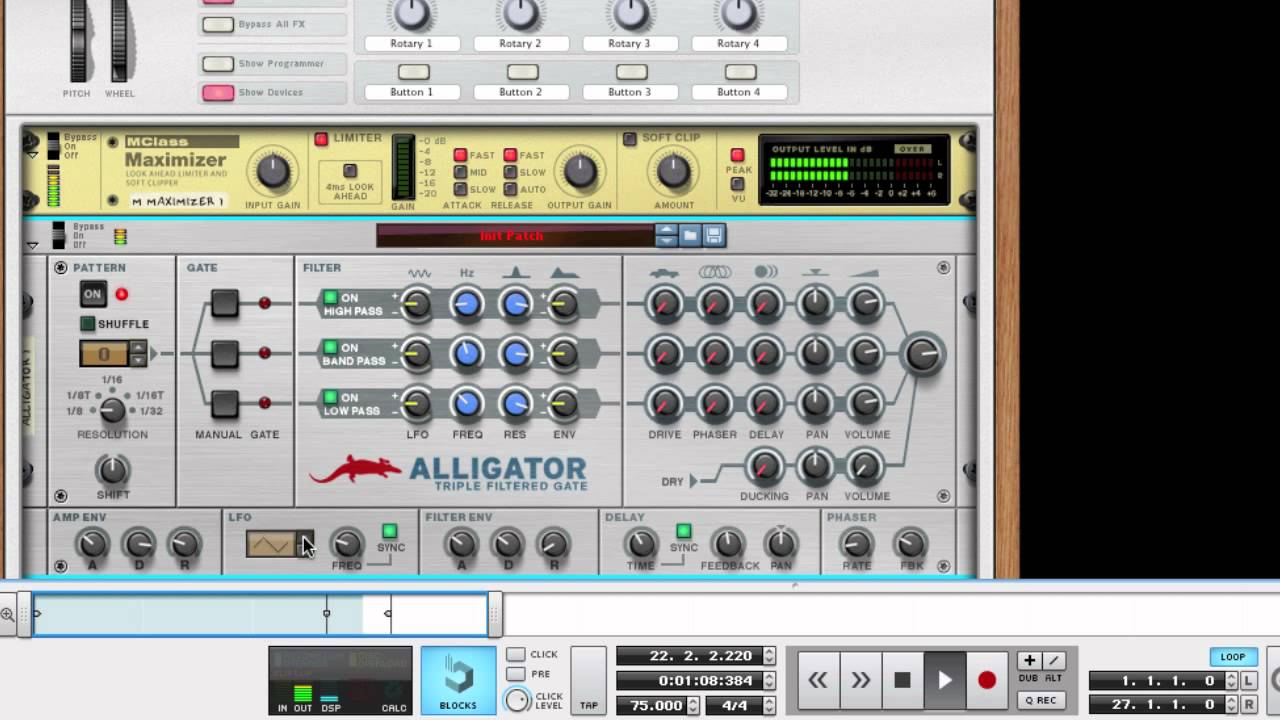Click the time signature stepper arrows at 4/4
The height and width of the screenshot is (720, 1280).
[769, 705]
